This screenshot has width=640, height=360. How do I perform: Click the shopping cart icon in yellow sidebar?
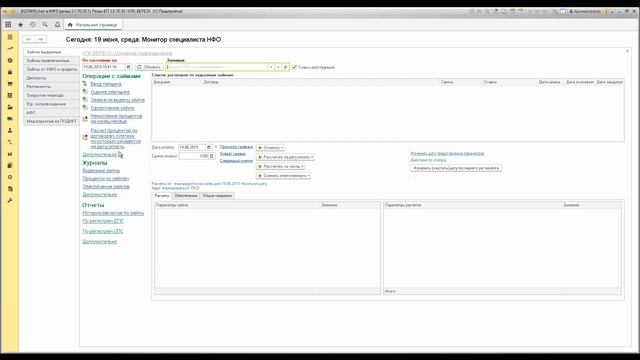10,84
